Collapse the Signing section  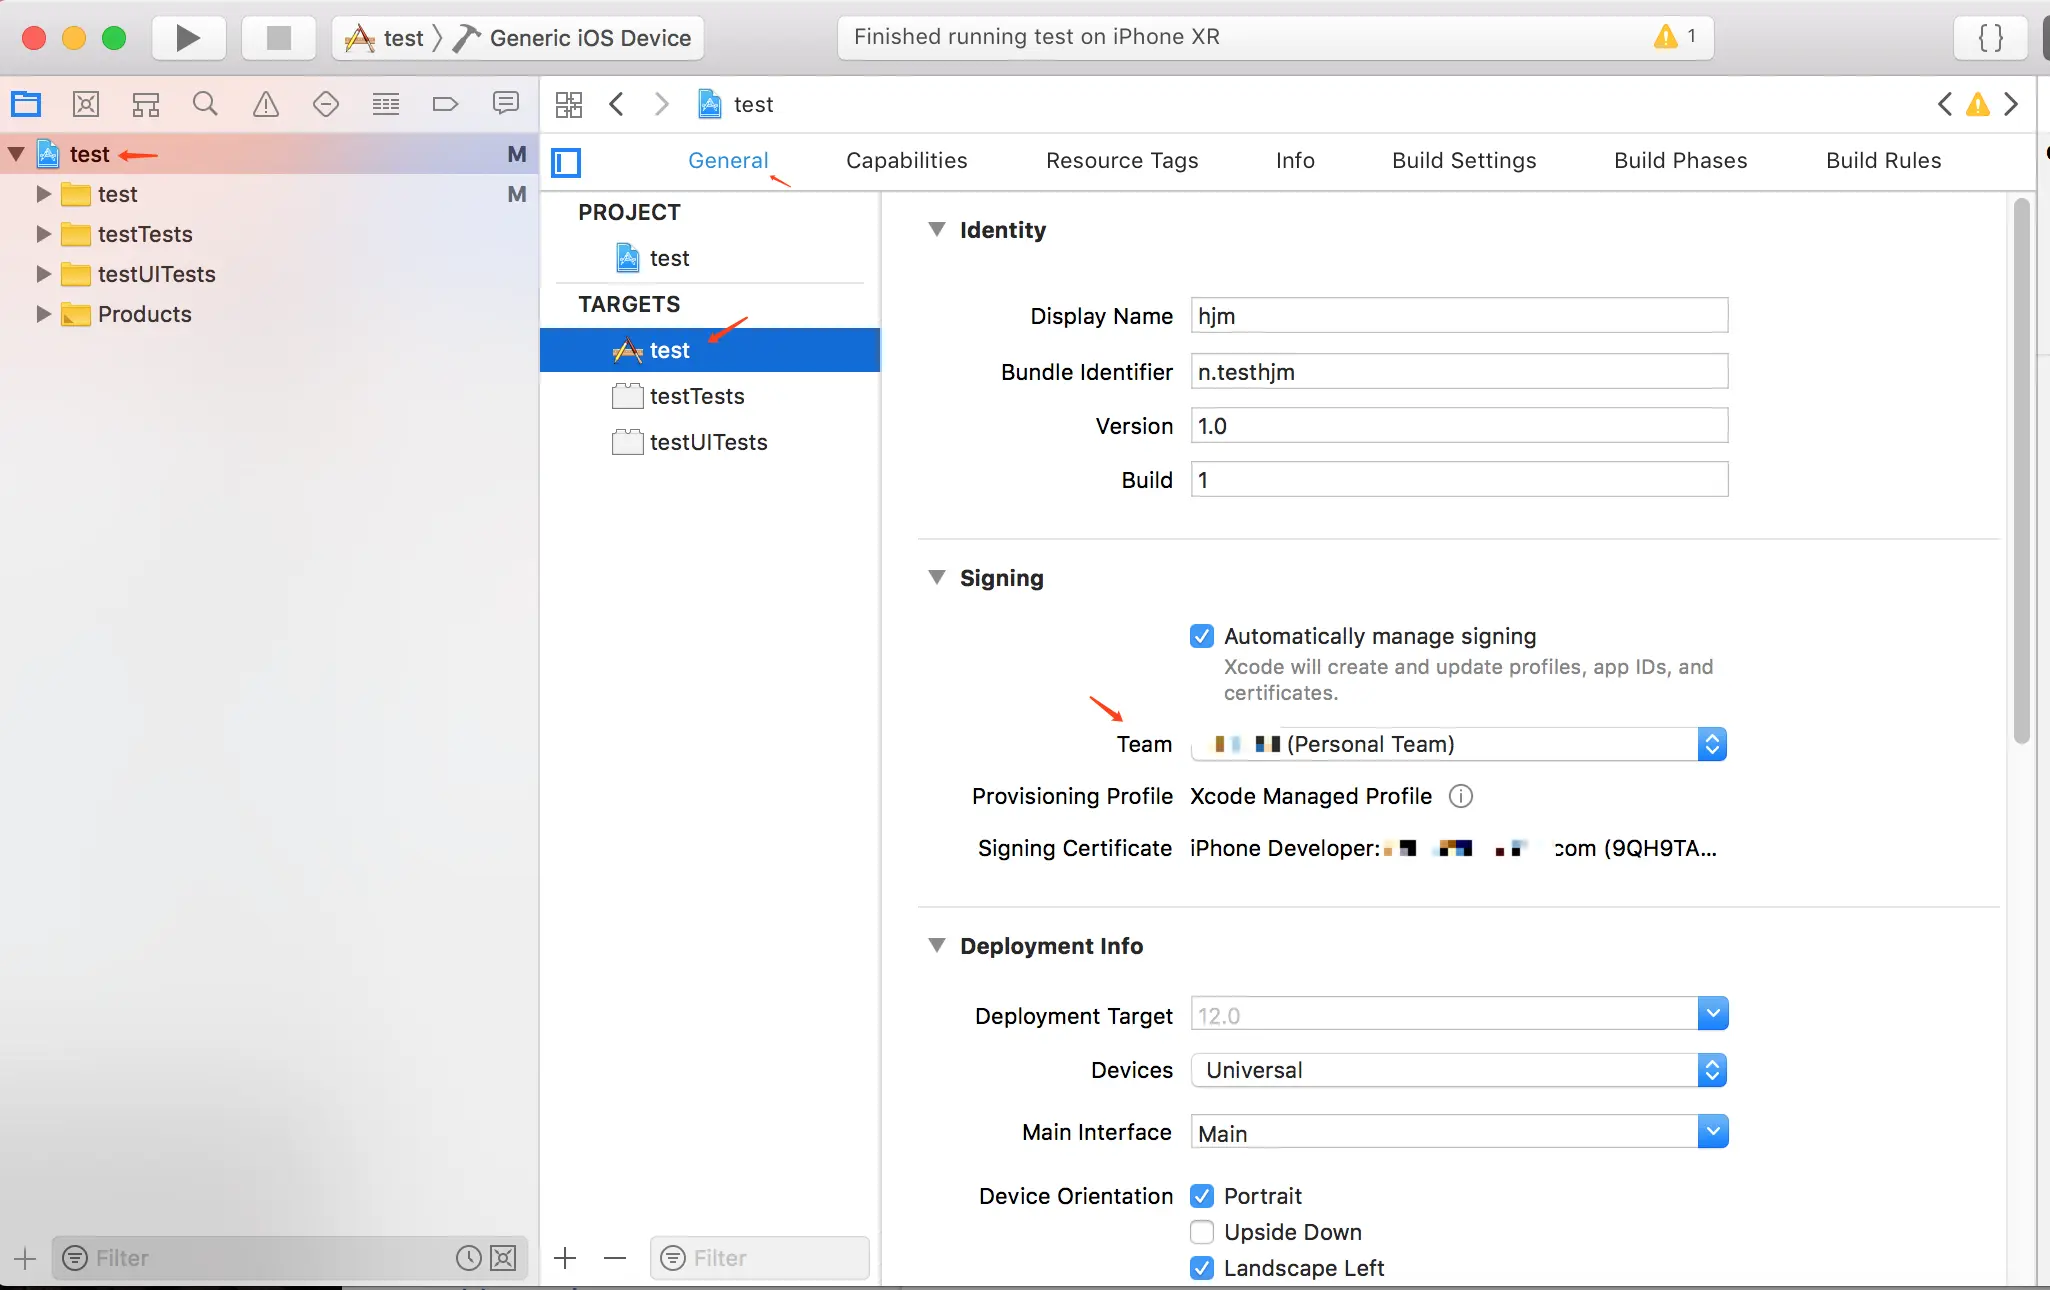pos(937,578)
